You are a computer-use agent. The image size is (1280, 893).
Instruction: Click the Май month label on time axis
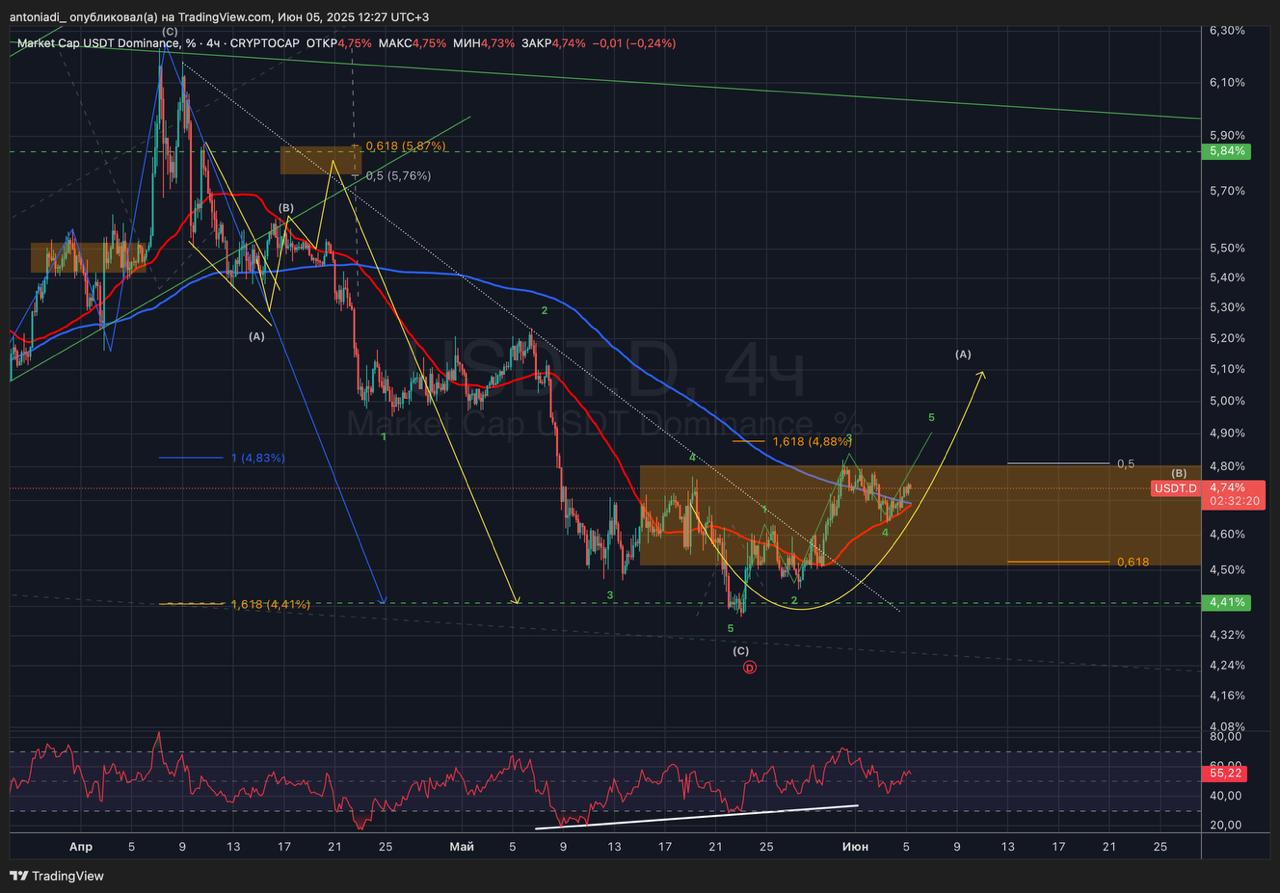(x=461, y=847)
